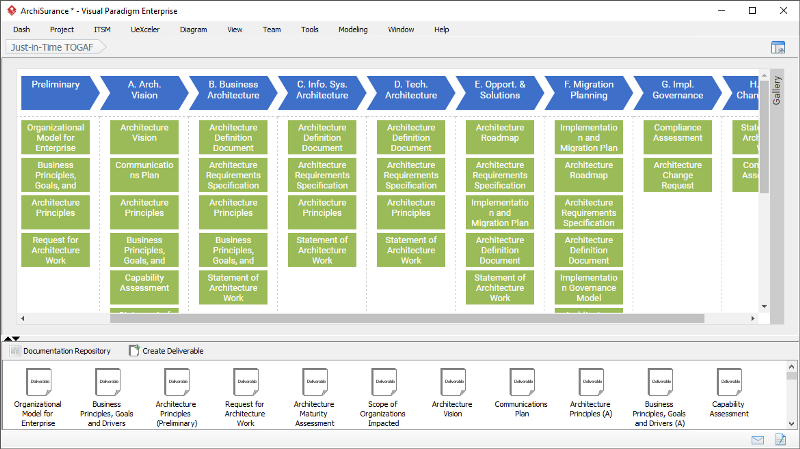The height and width of the screenshot is (449, 800).
Task: Click Scope of Organizations Impacted deliverable icon
Action: (x=383, y=382)
